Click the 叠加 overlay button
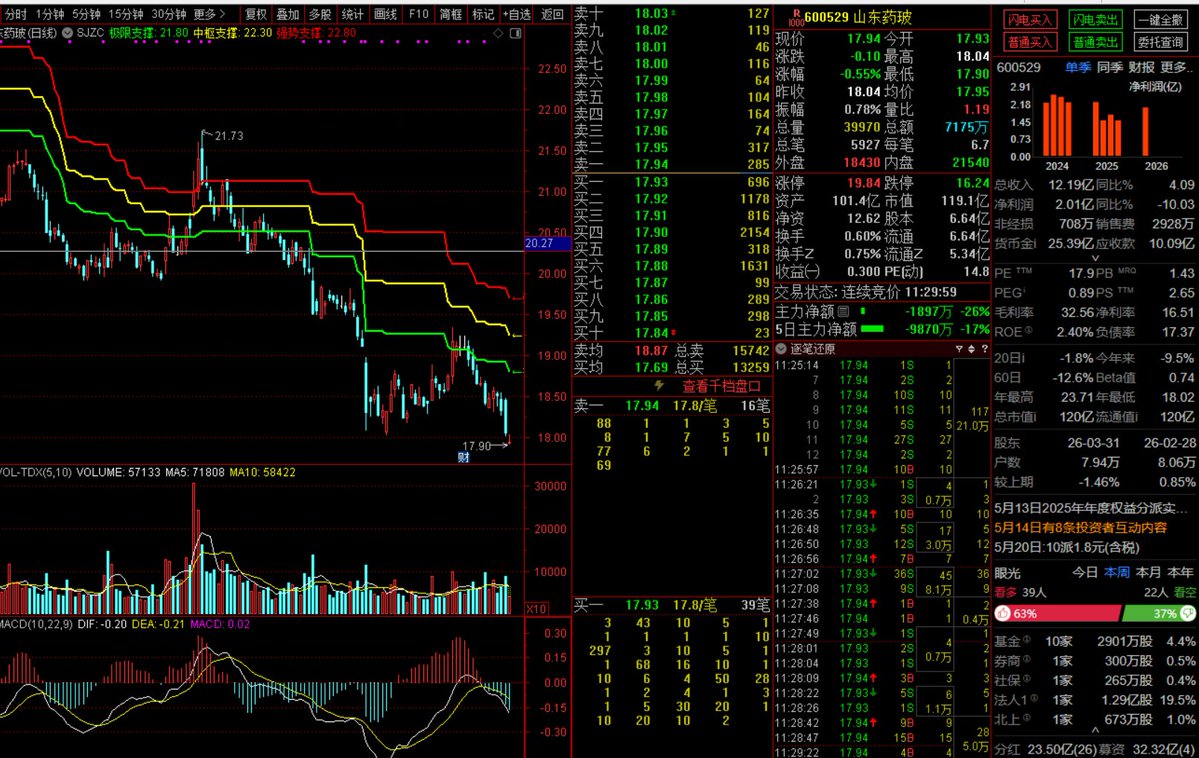The height and width of the screenshot is (758, 1199). [x=288, y=14]
